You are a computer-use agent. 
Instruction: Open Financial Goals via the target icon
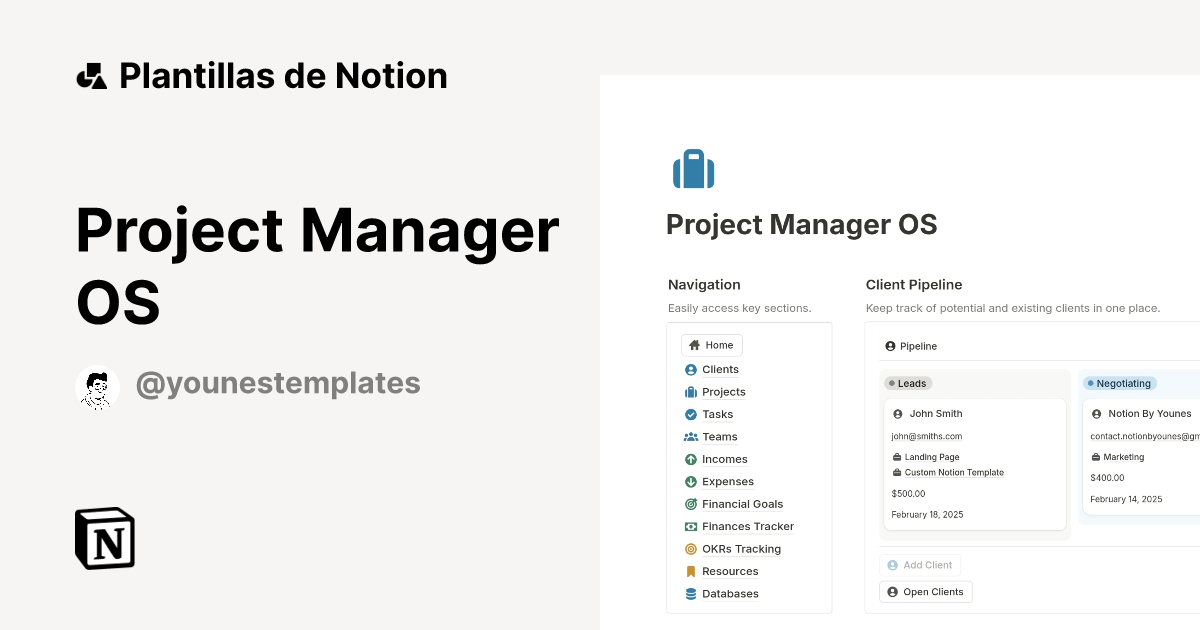[690, 504]
